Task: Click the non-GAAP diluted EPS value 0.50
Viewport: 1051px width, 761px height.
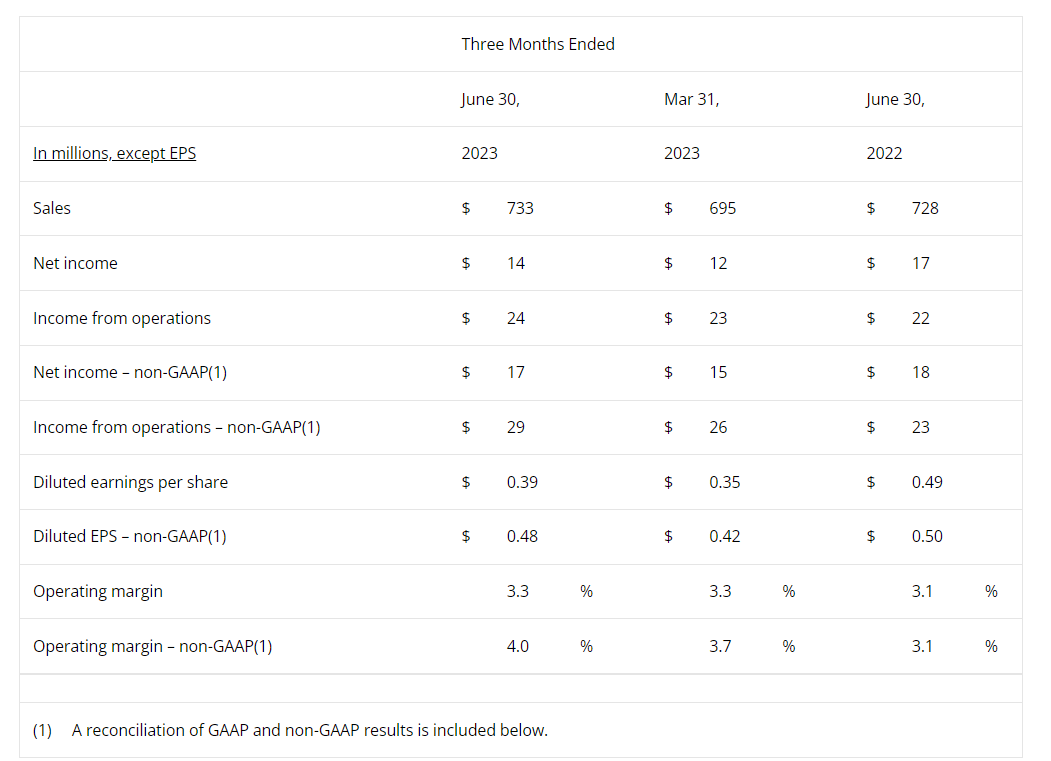Action: pyautogui.click(x=927, y=536)
